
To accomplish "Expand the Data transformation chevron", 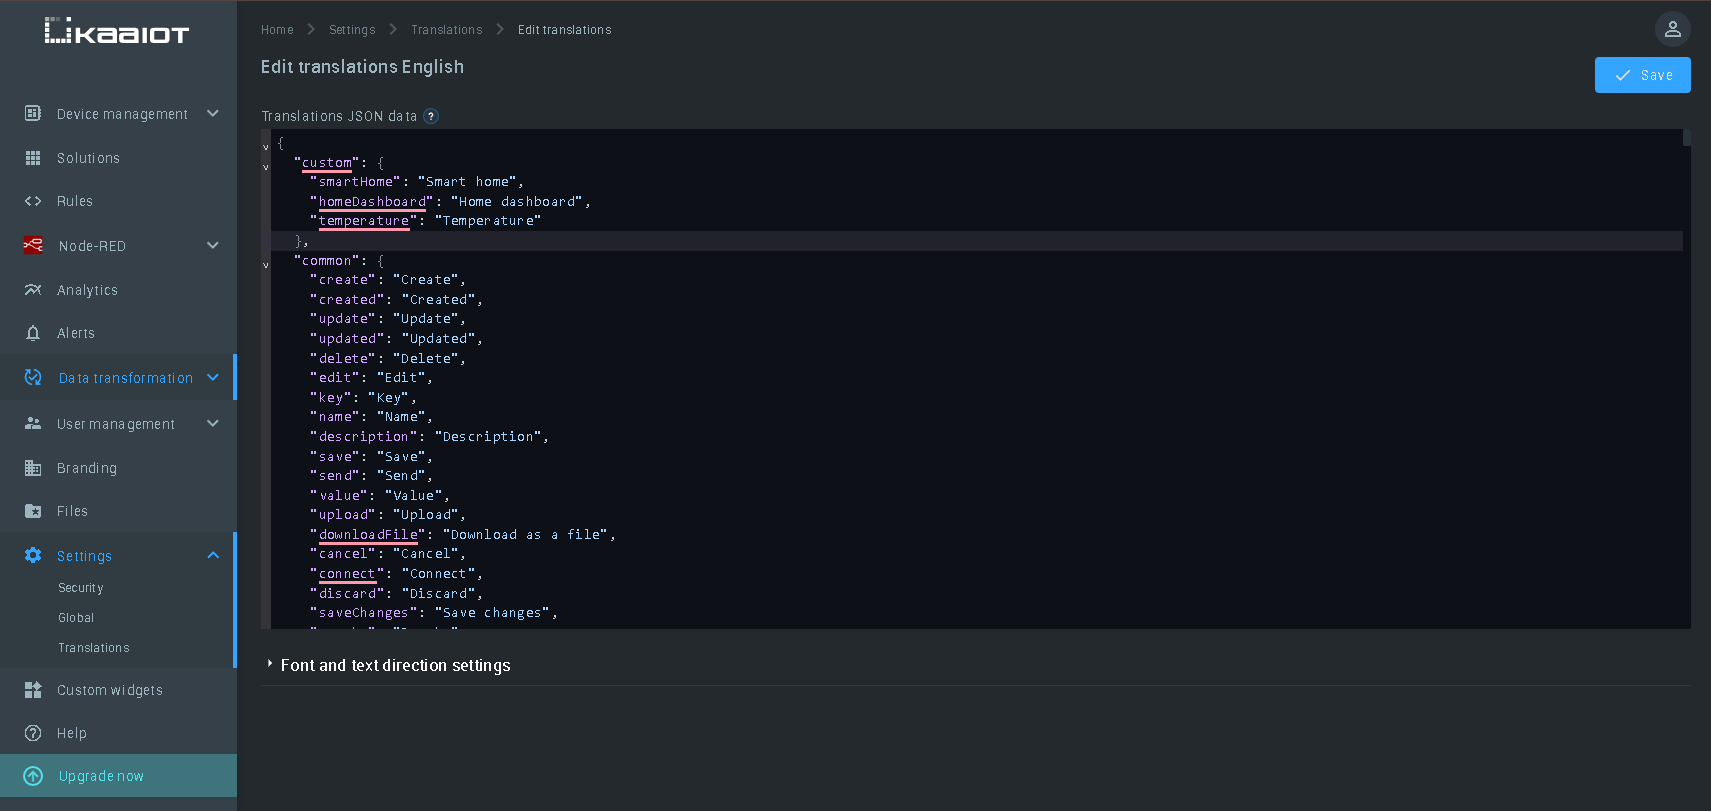I will (213, 377).
